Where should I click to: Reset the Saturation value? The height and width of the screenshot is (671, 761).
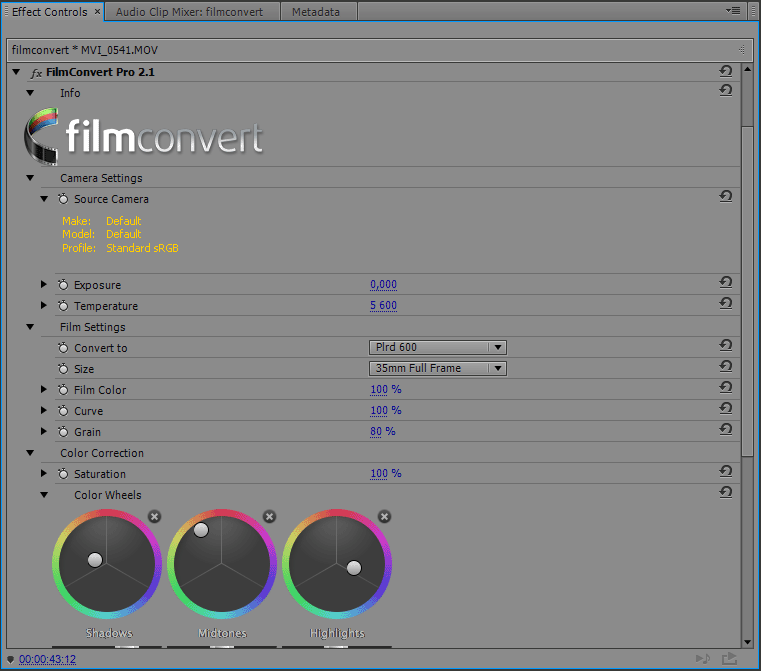pos(726,472)
